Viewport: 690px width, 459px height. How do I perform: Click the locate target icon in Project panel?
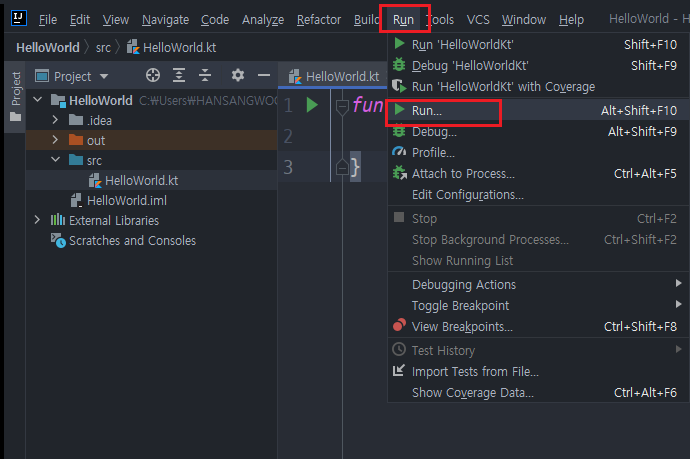coord(153,75)
